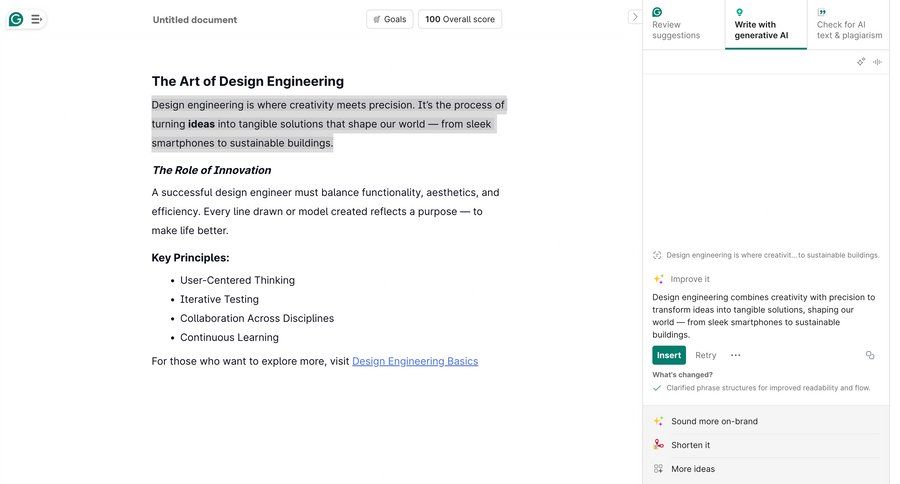Click the sparkle prompt icon in panel header
Image resolution: width=900 pixels, height=484 pixels.
point(861,61)
